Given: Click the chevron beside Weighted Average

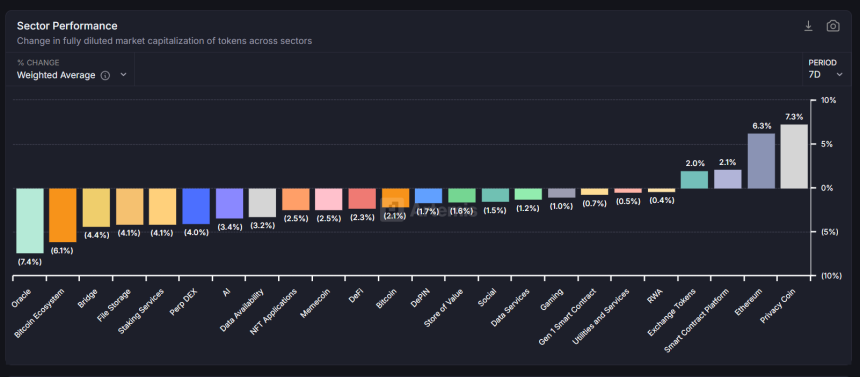Looking at the screenshot, I should coord(123,75).
